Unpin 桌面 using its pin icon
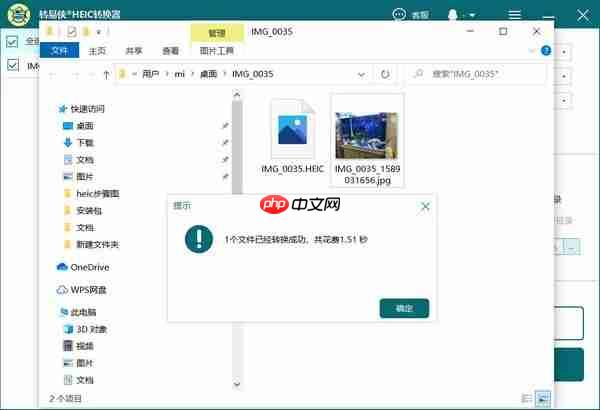 coord(225,126)
